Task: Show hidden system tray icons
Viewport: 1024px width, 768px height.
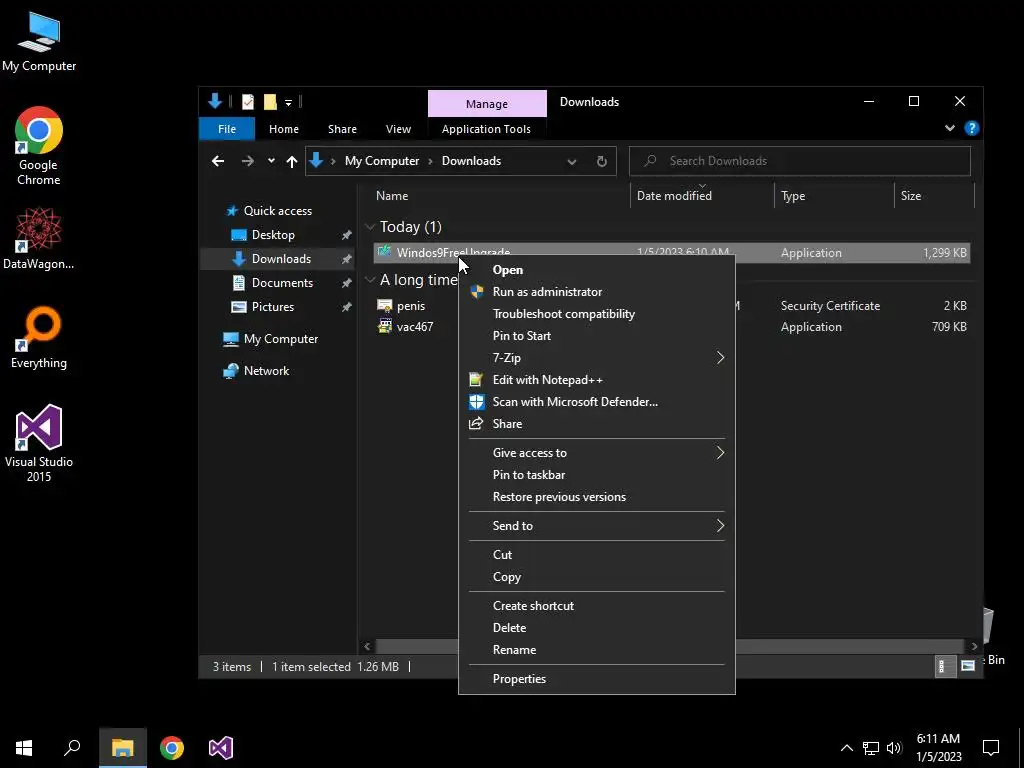Action: (846, 748)
